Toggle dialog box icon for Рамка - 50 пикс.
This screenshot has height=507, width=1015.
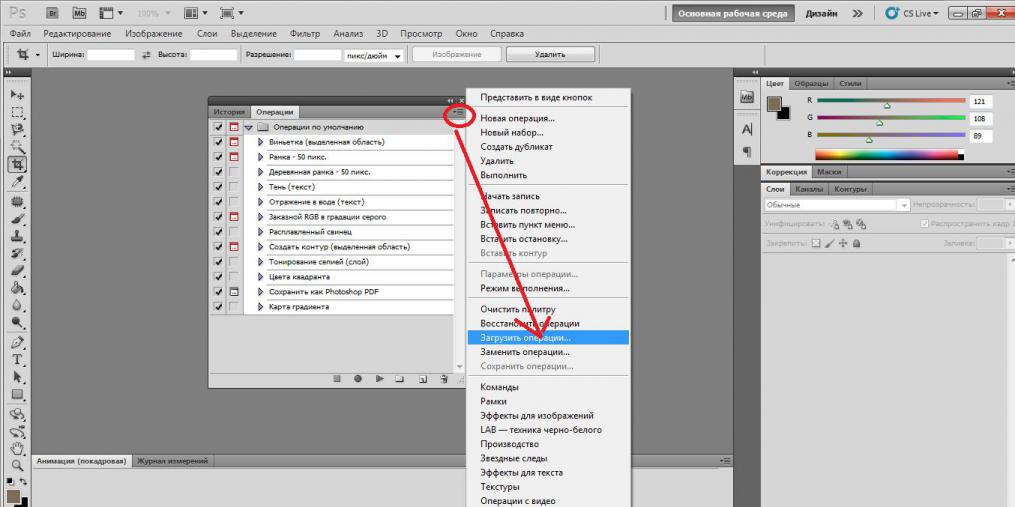(234, 157)
